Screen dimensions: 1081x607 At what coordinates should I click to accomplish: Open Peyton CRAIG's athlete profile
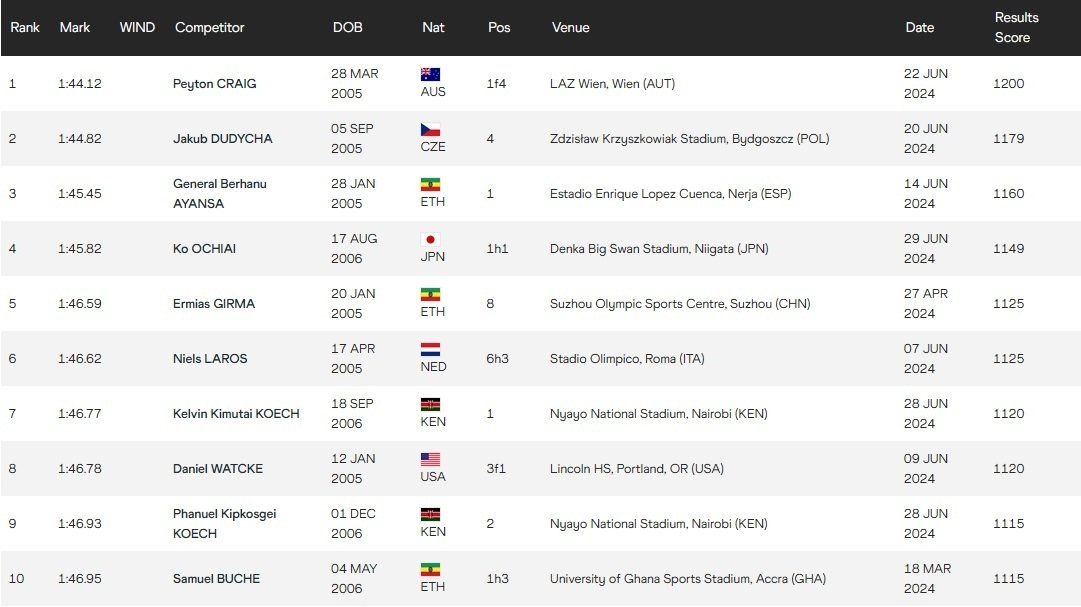coord(214,84)
